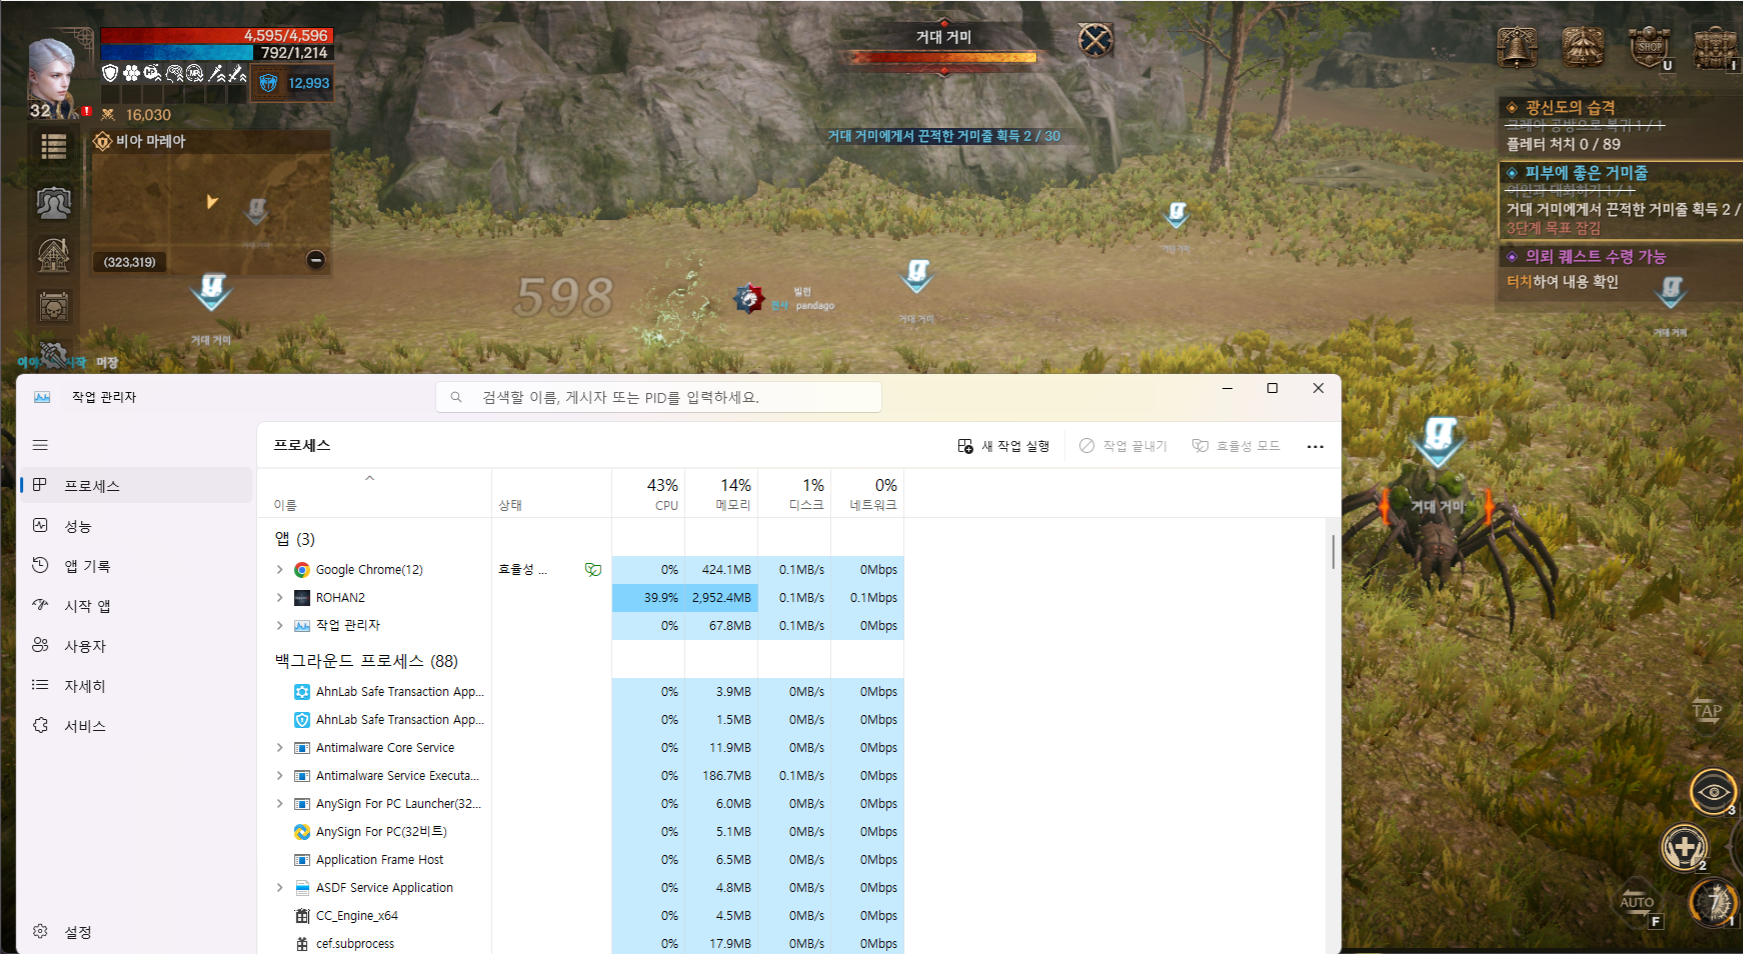1743x954 pixels.
Task: Click the 효율성 모드 button
Action: pyautogui.click(x=1236, y=446)
